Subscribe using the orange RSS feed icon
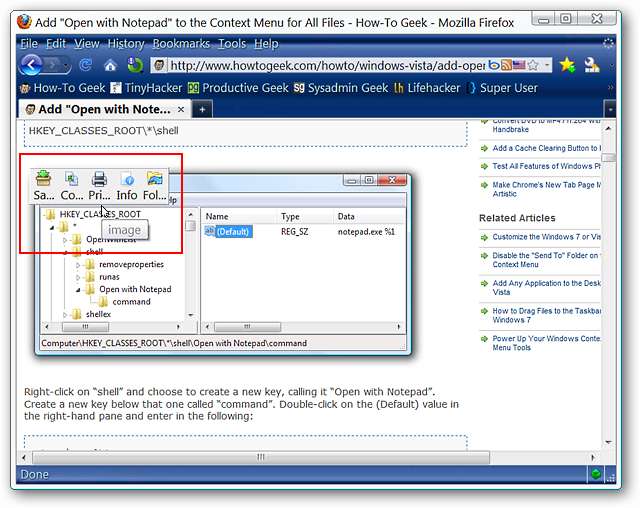 506,65
